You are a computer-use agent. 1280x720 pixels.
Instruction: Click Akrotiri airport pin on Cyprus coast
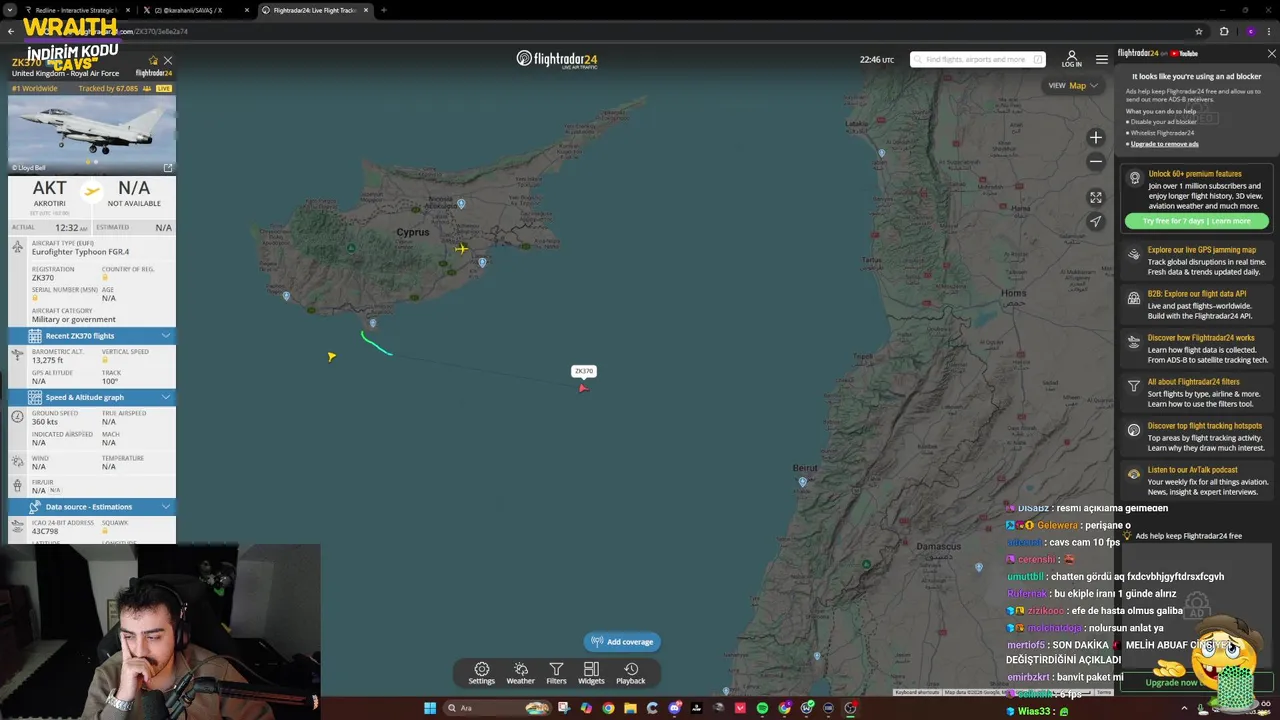(x=372, y=323)
